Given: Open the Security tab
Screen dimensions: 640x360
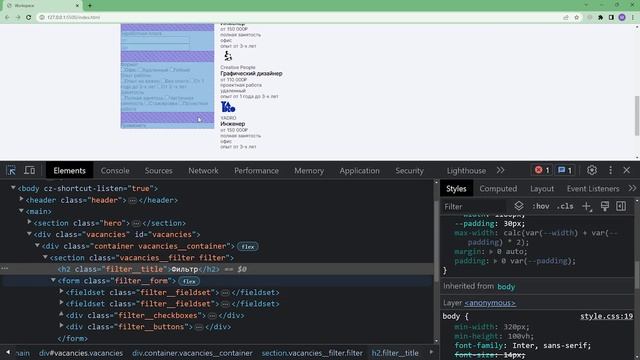Looking at the screenshot, I should (409, 171).
